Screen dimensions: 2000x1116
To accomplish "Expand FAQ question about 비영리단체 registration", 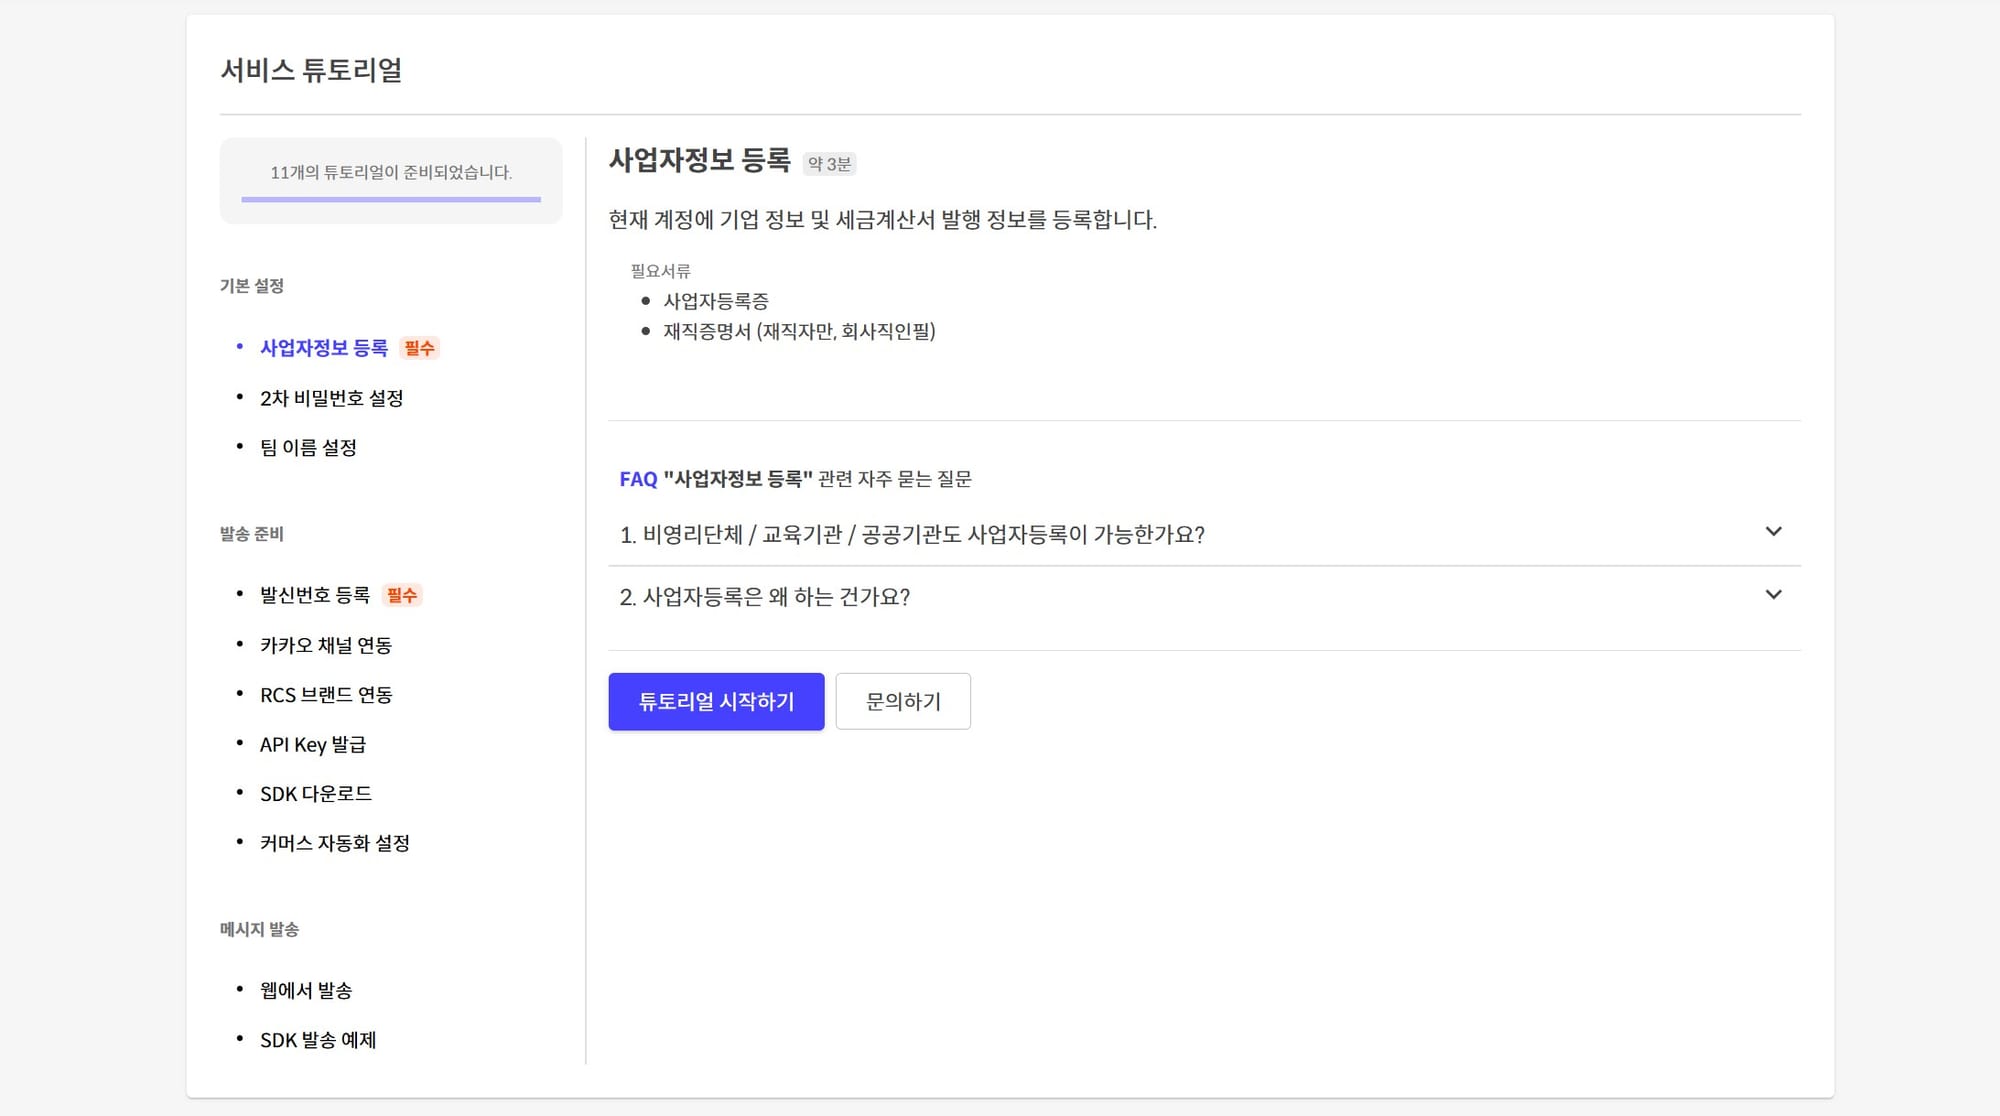I will (913, 535).
